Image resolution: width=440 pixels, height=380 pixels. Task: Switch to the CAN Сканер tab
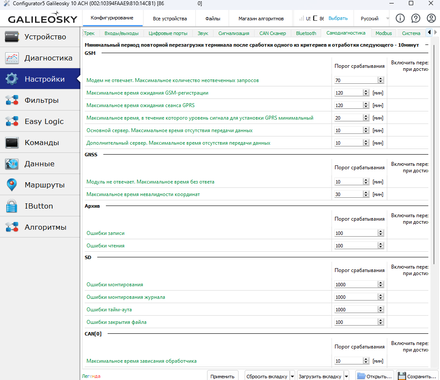[x=273, y=33]
